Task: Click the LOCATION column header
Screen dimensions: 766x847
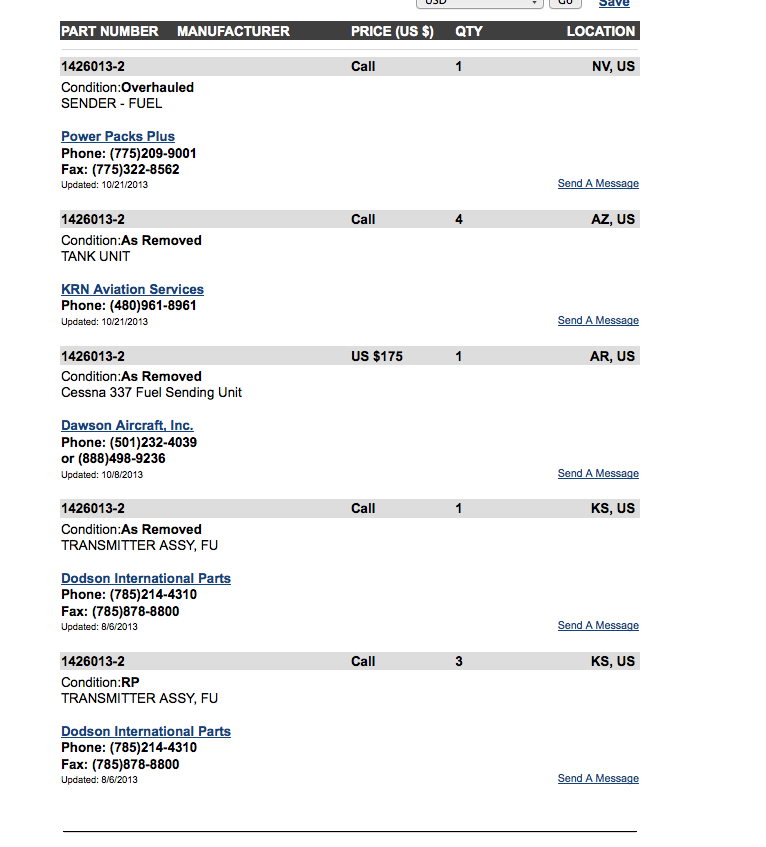Action: pos(600,31)
